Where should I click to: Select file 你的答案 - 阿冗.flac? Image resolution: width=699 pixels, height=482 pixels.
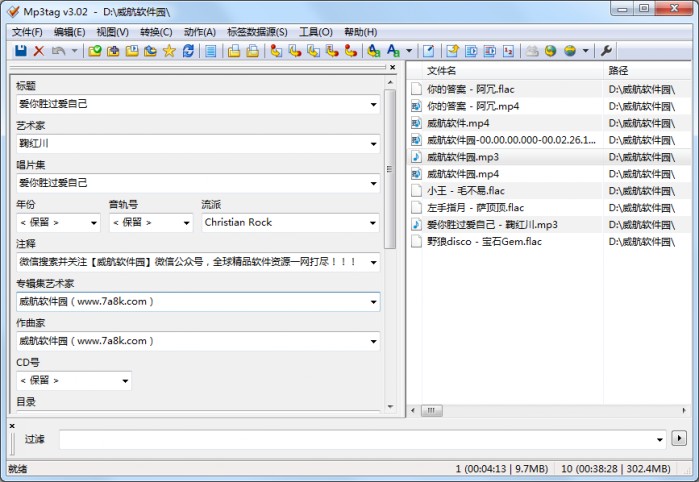[471, 89]
